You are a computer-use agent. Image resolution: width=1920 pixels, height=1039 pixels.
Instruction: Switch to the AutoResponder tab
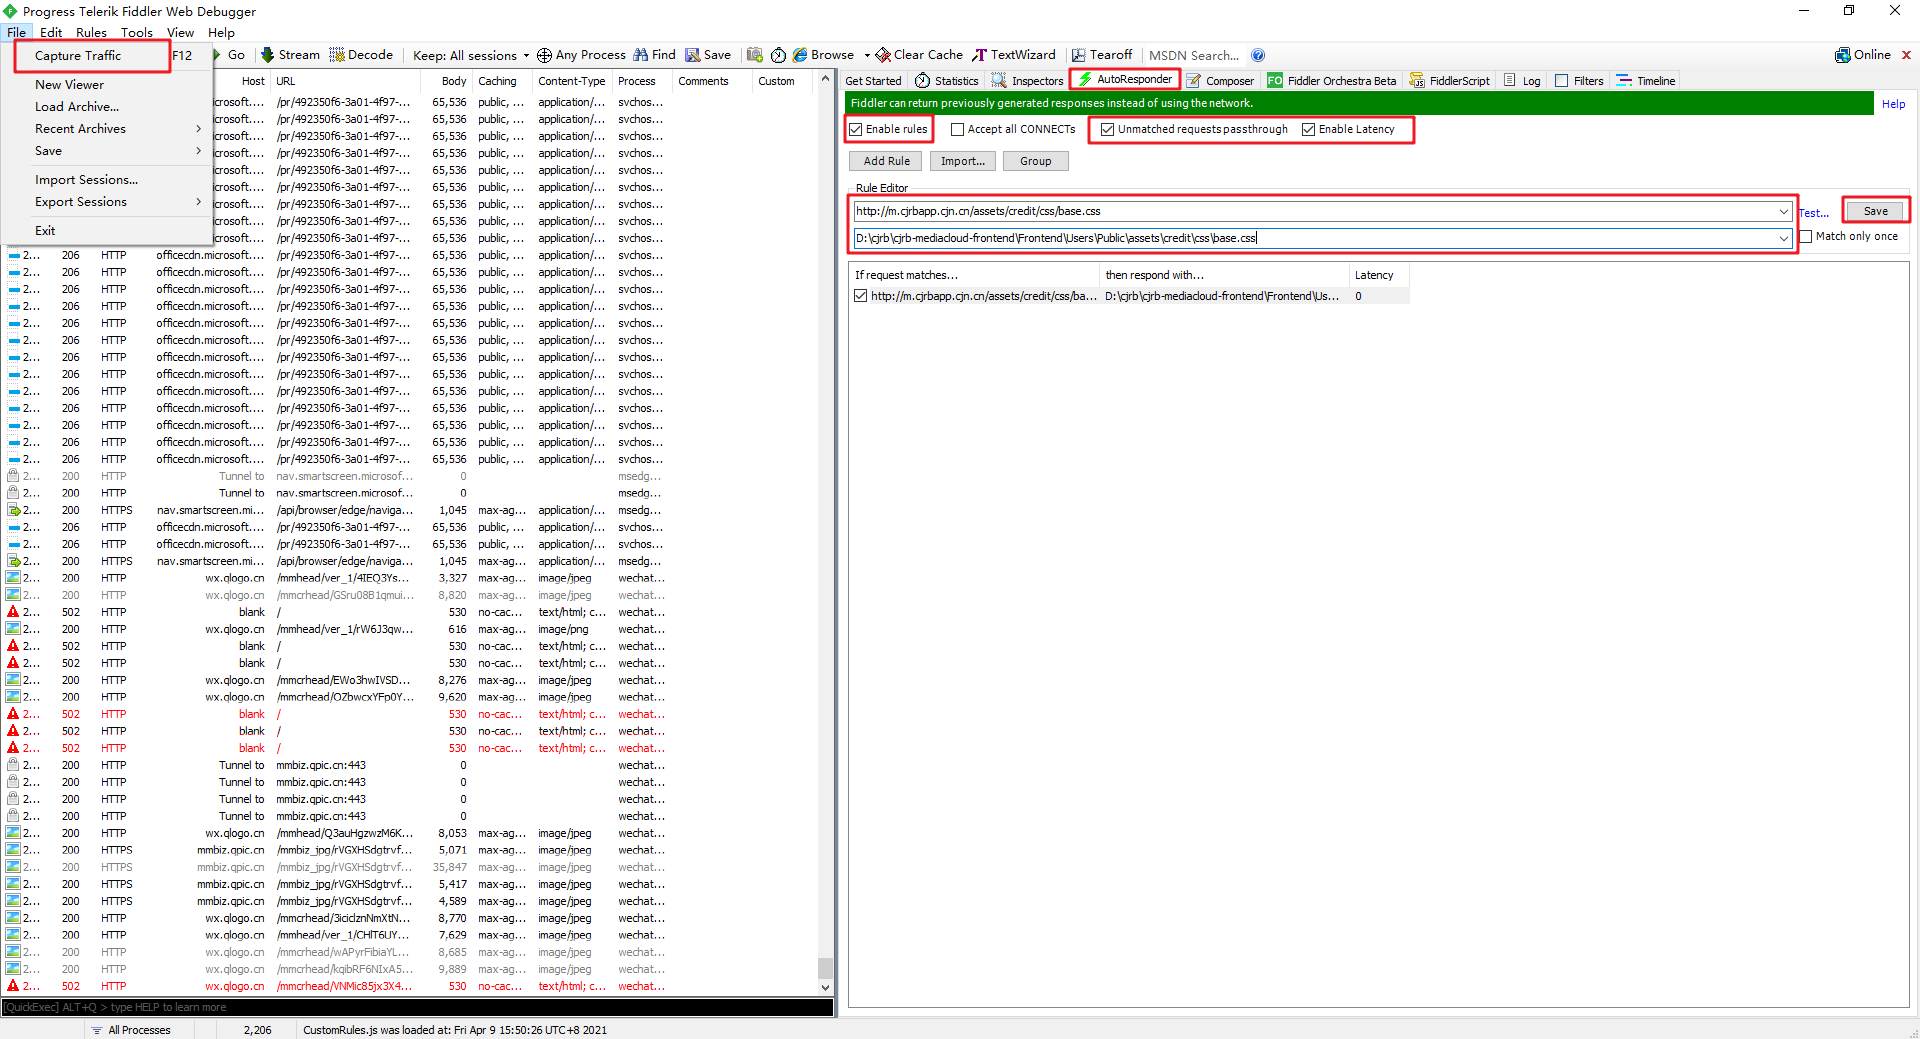pyautogui.click(x=1125, y=79)
